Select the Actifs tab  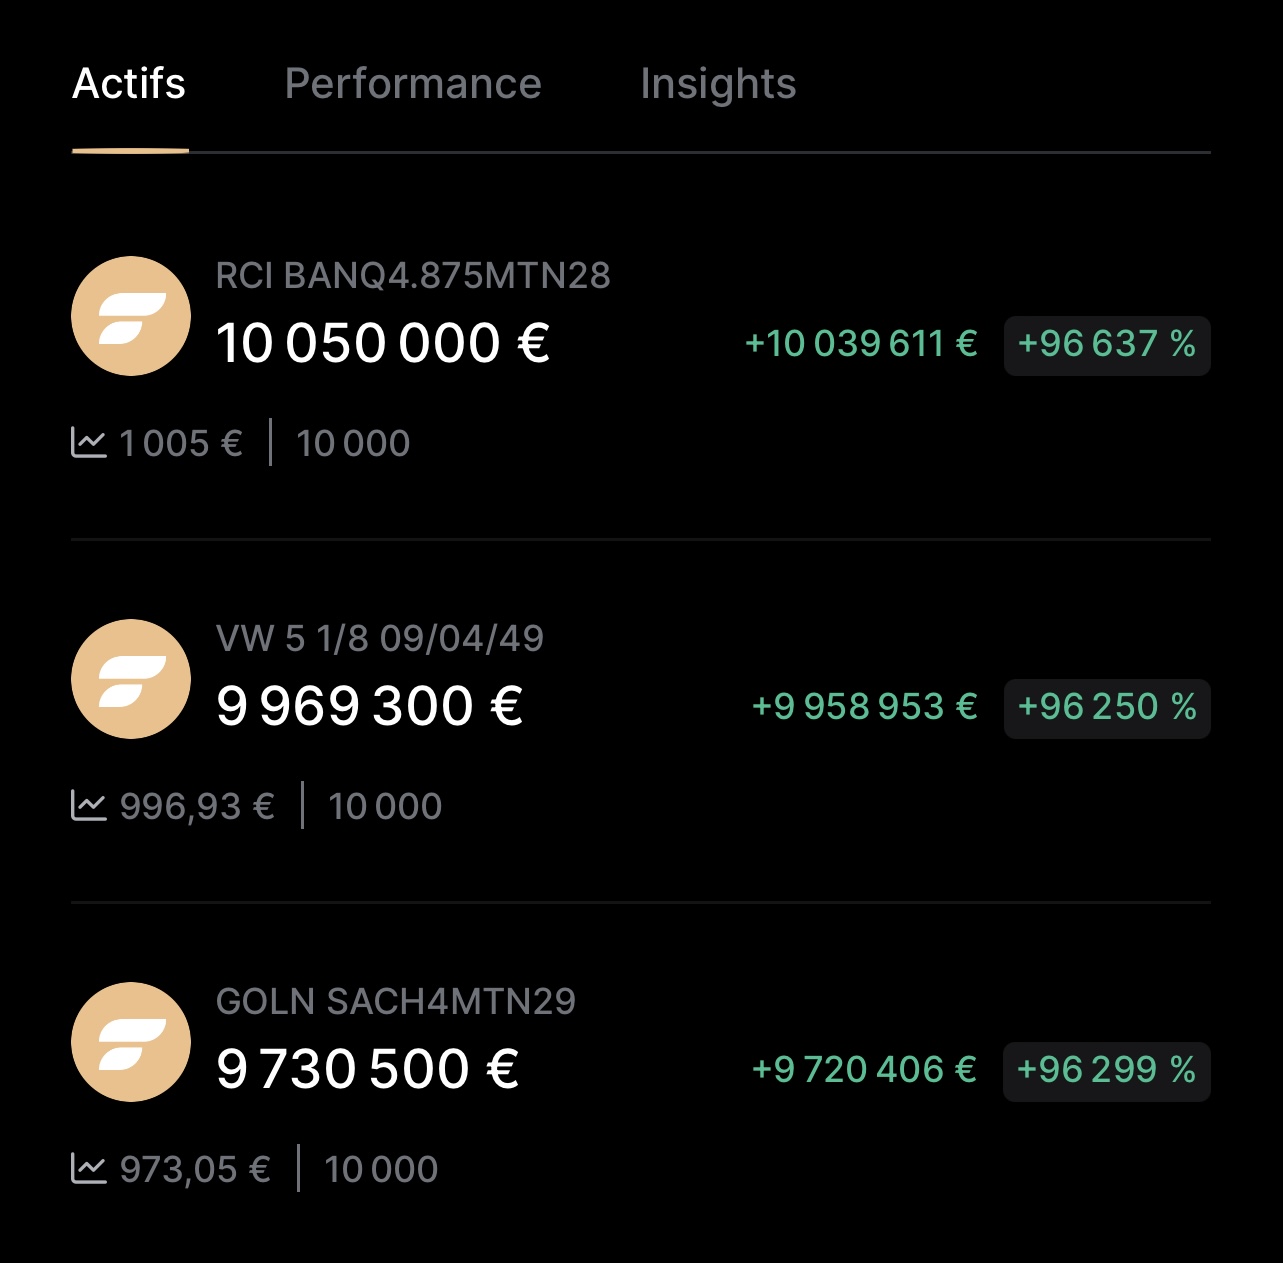129,84
